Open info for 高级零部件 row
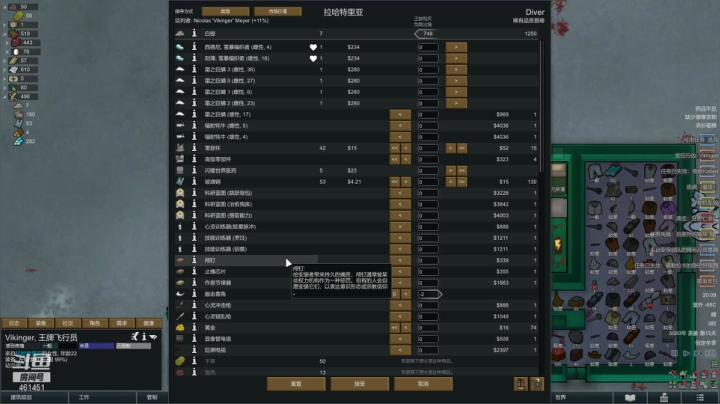This screenshot has width=720, height=404. [x=194, y=159]
